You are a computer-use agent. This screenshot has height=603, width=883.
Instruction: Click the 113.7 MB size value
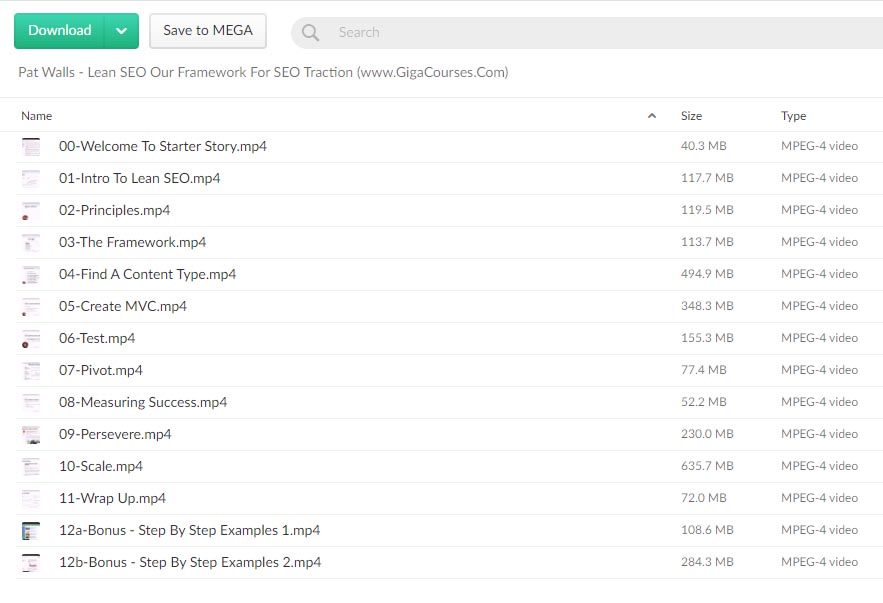pos(707,243)
